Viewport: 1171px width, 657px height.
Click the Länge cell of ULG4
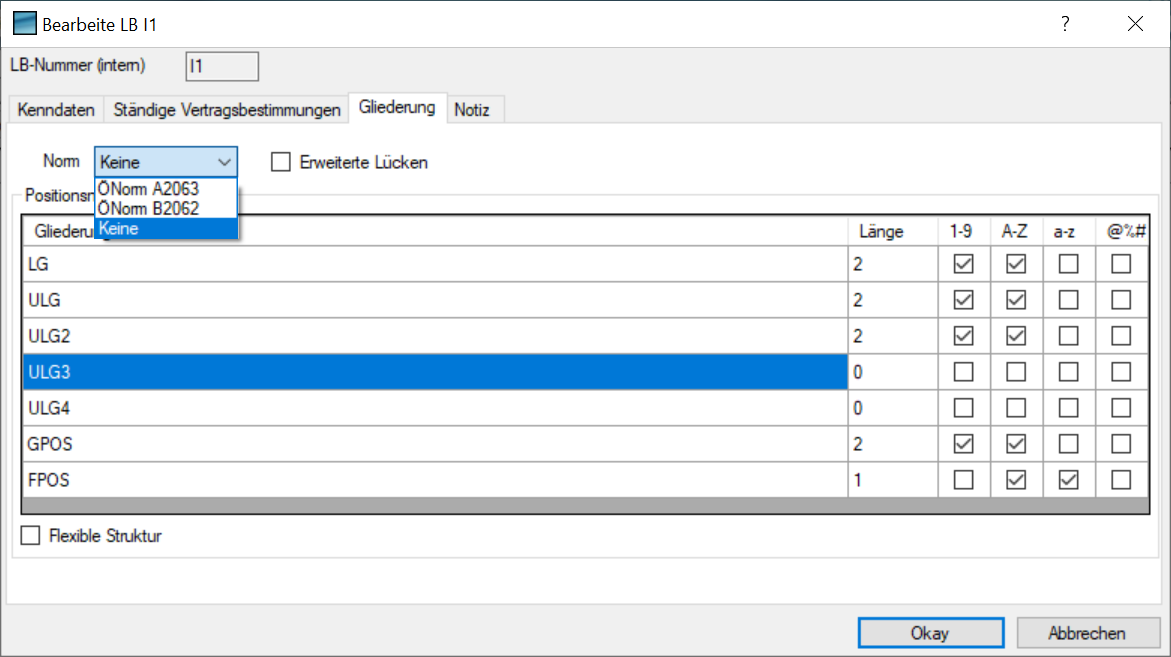click(x=892, y=408)
